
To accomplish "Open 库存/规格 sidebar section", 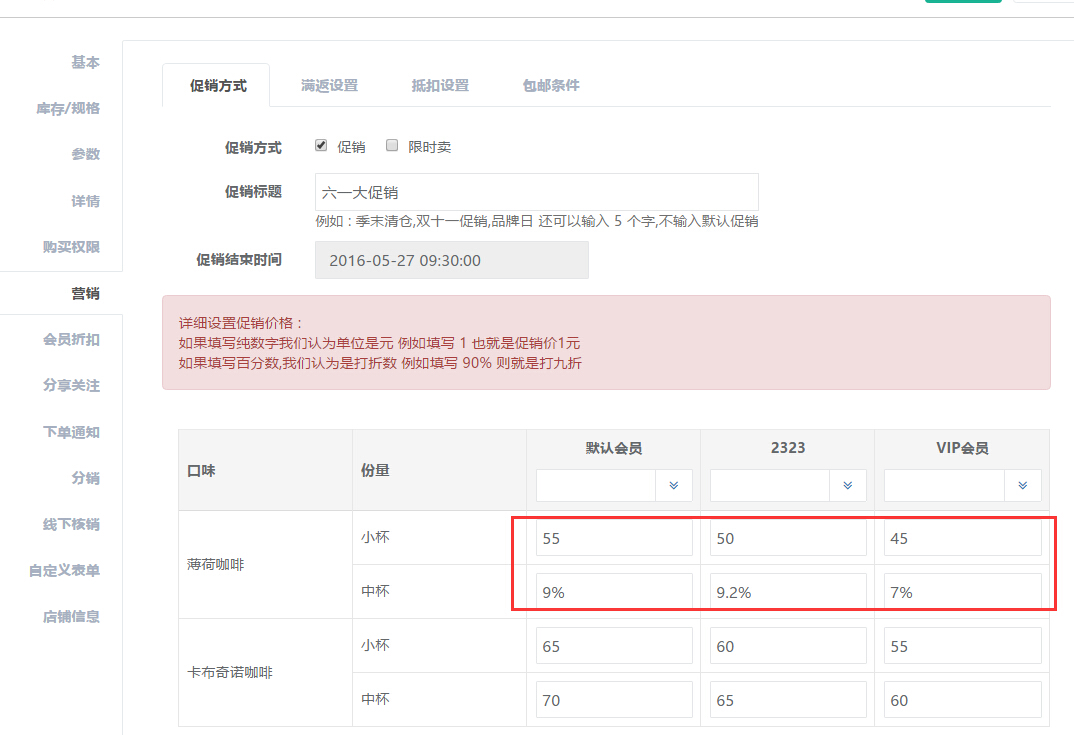I will coord(68,108).
